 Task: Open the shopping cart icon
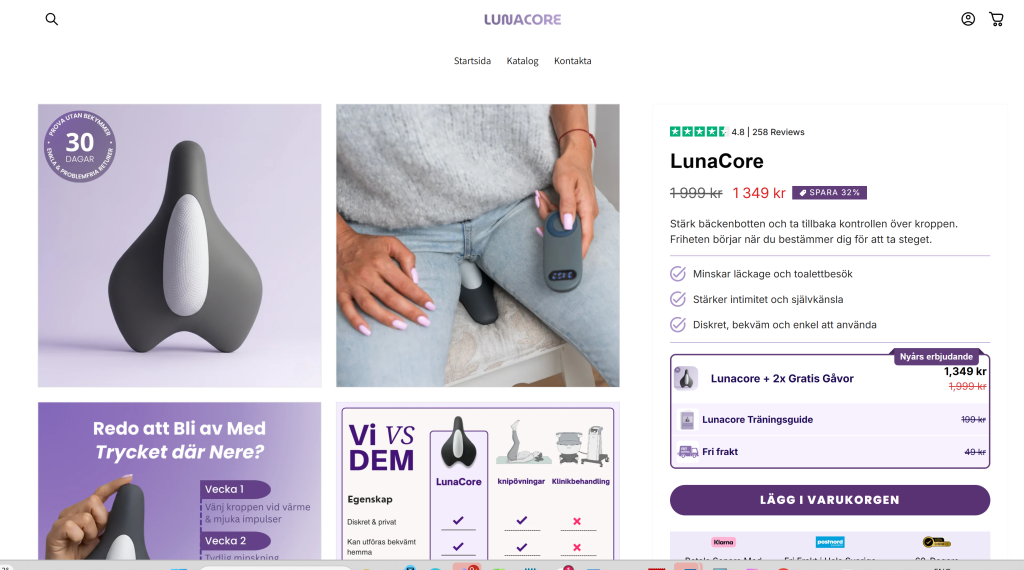(996, 20)
